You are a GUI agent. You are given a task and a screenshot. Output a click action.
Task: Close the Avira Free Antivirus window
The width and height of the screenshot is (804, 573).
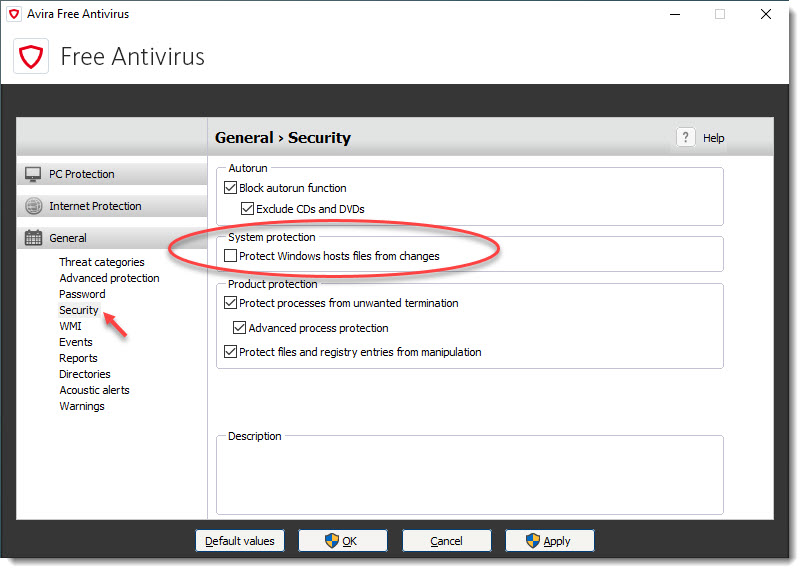766,14
